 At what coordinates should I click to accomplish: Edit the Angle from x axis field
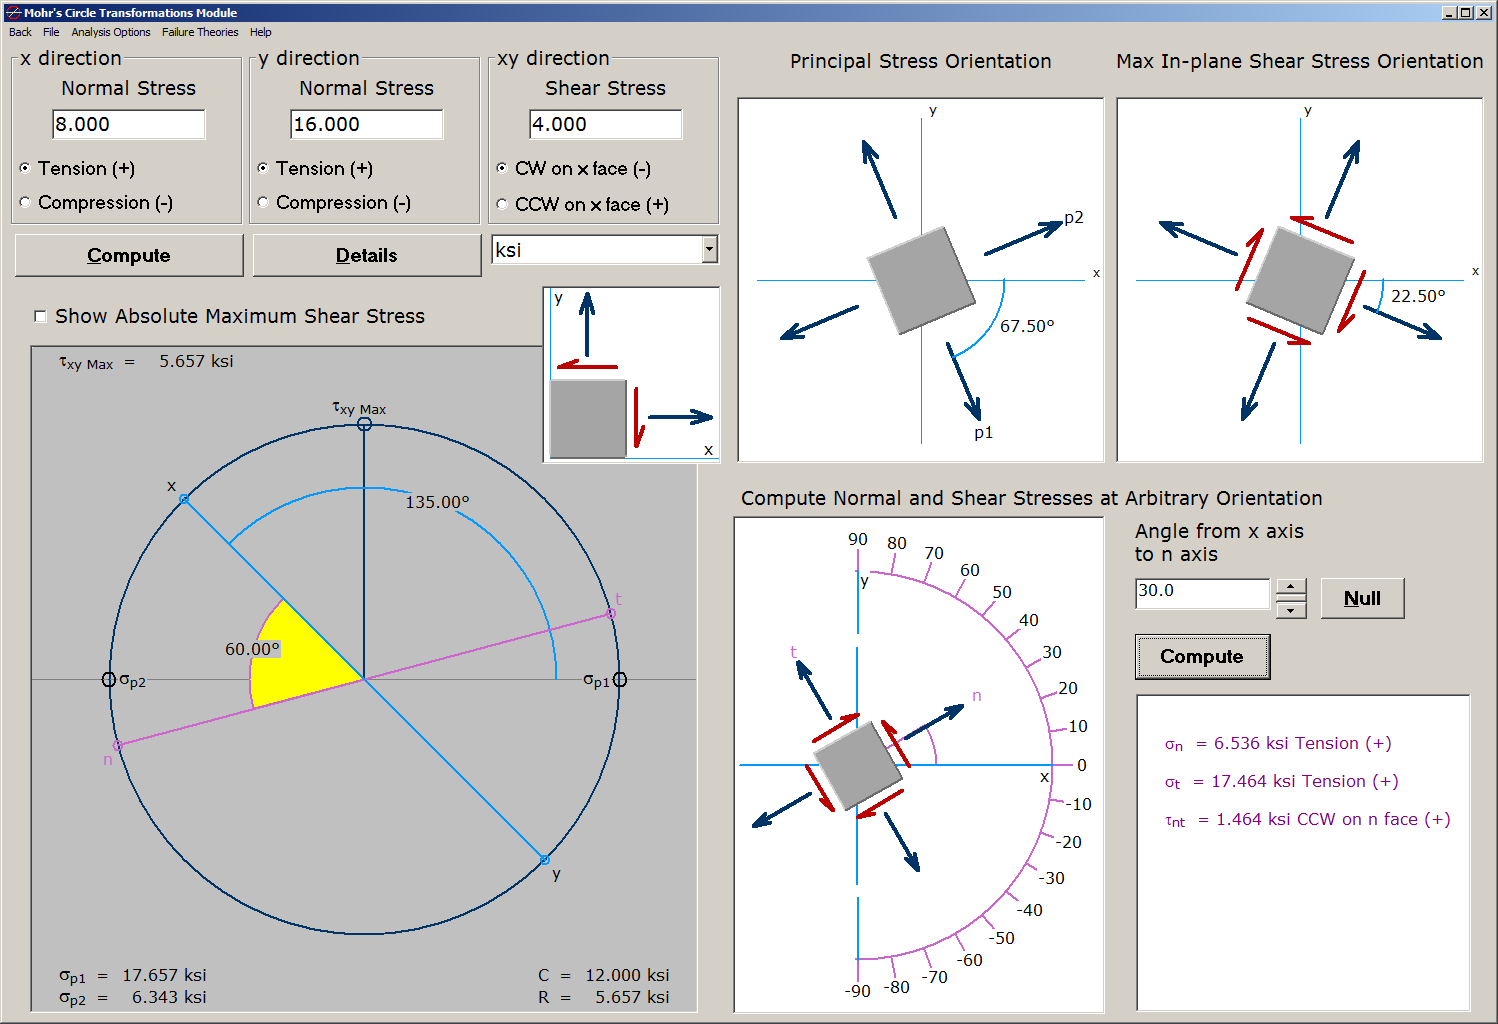coord(1201,593)
